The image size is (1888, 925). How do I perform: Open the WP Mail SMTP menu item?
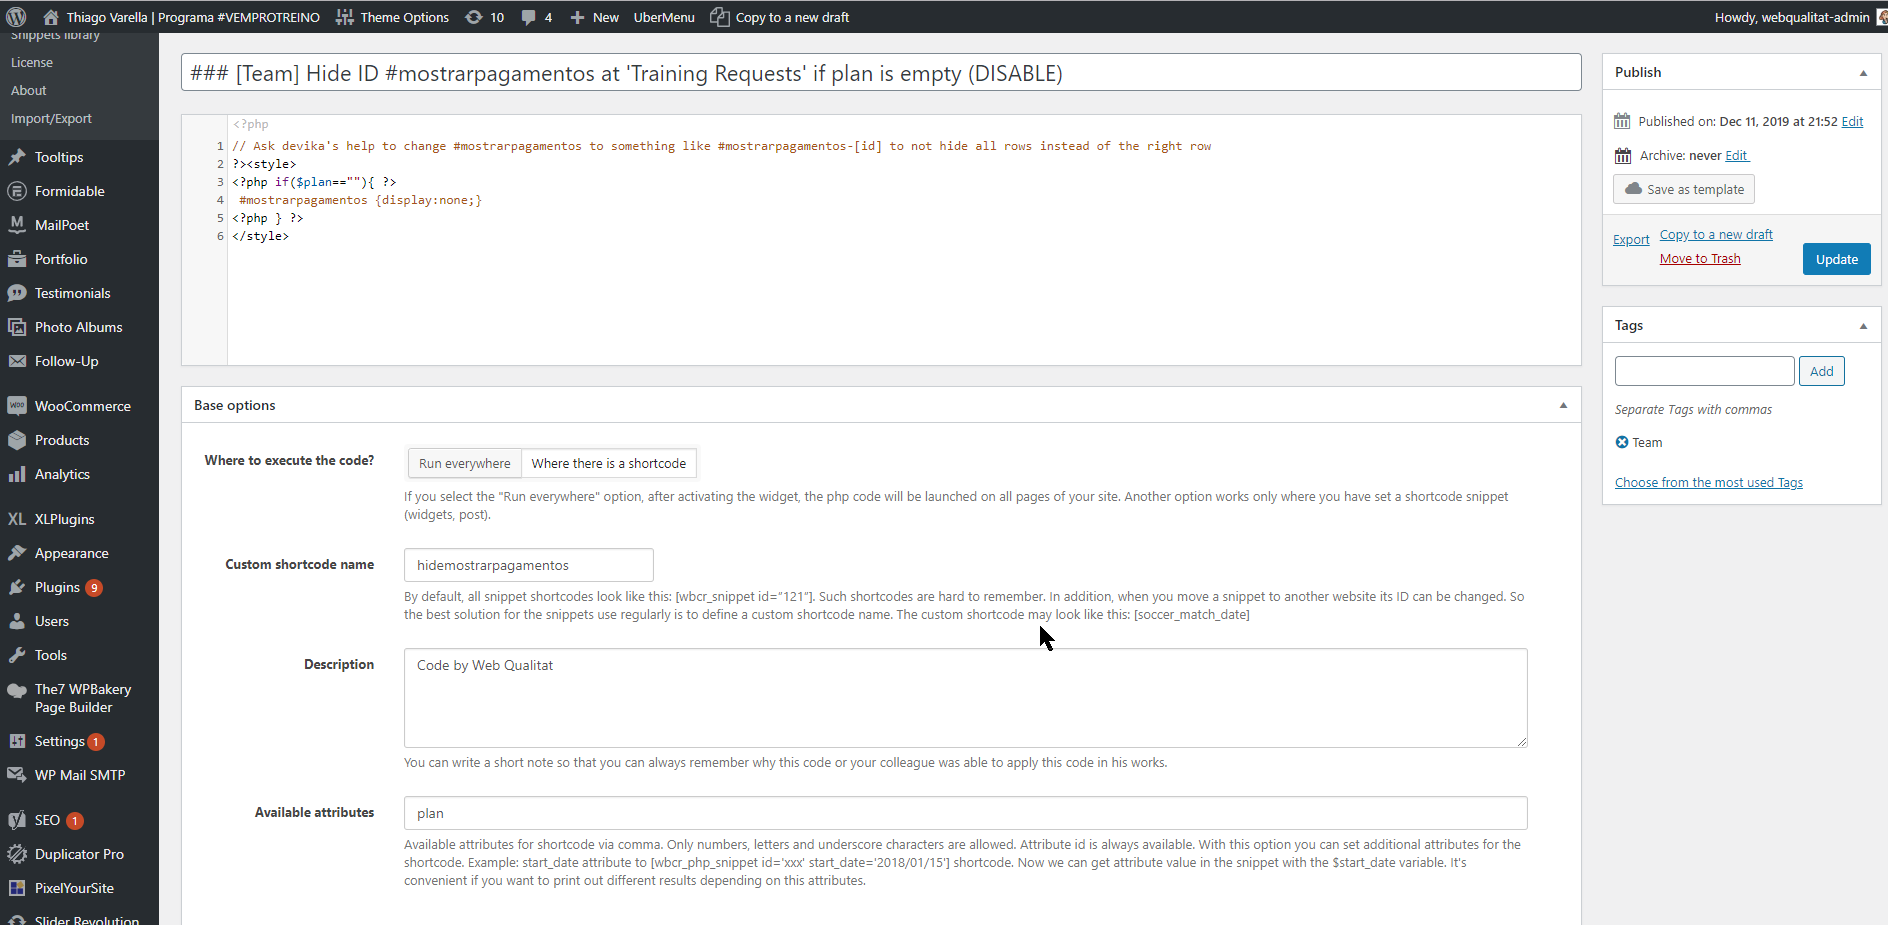80,775
